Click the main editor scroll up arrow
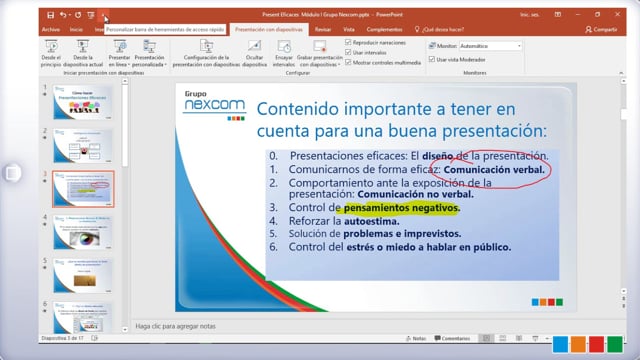The width and height of the screenshot is (640, 360). click(x=623, y=81)
